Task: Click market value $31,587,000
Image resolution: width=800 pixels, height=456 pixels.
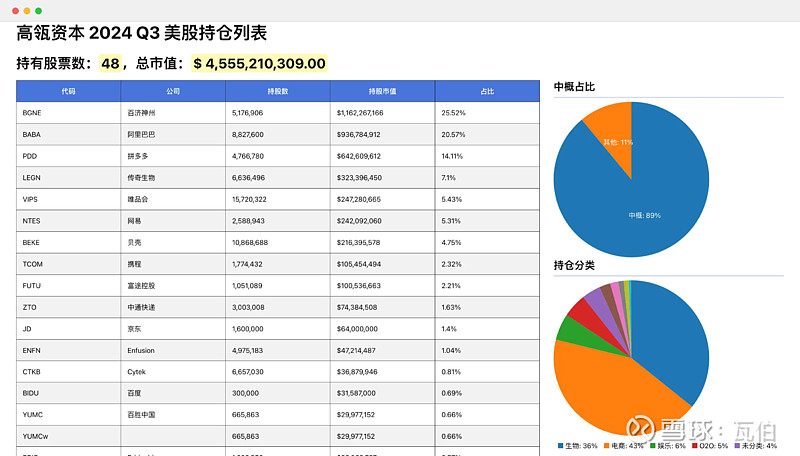Action: click(356, 393)
